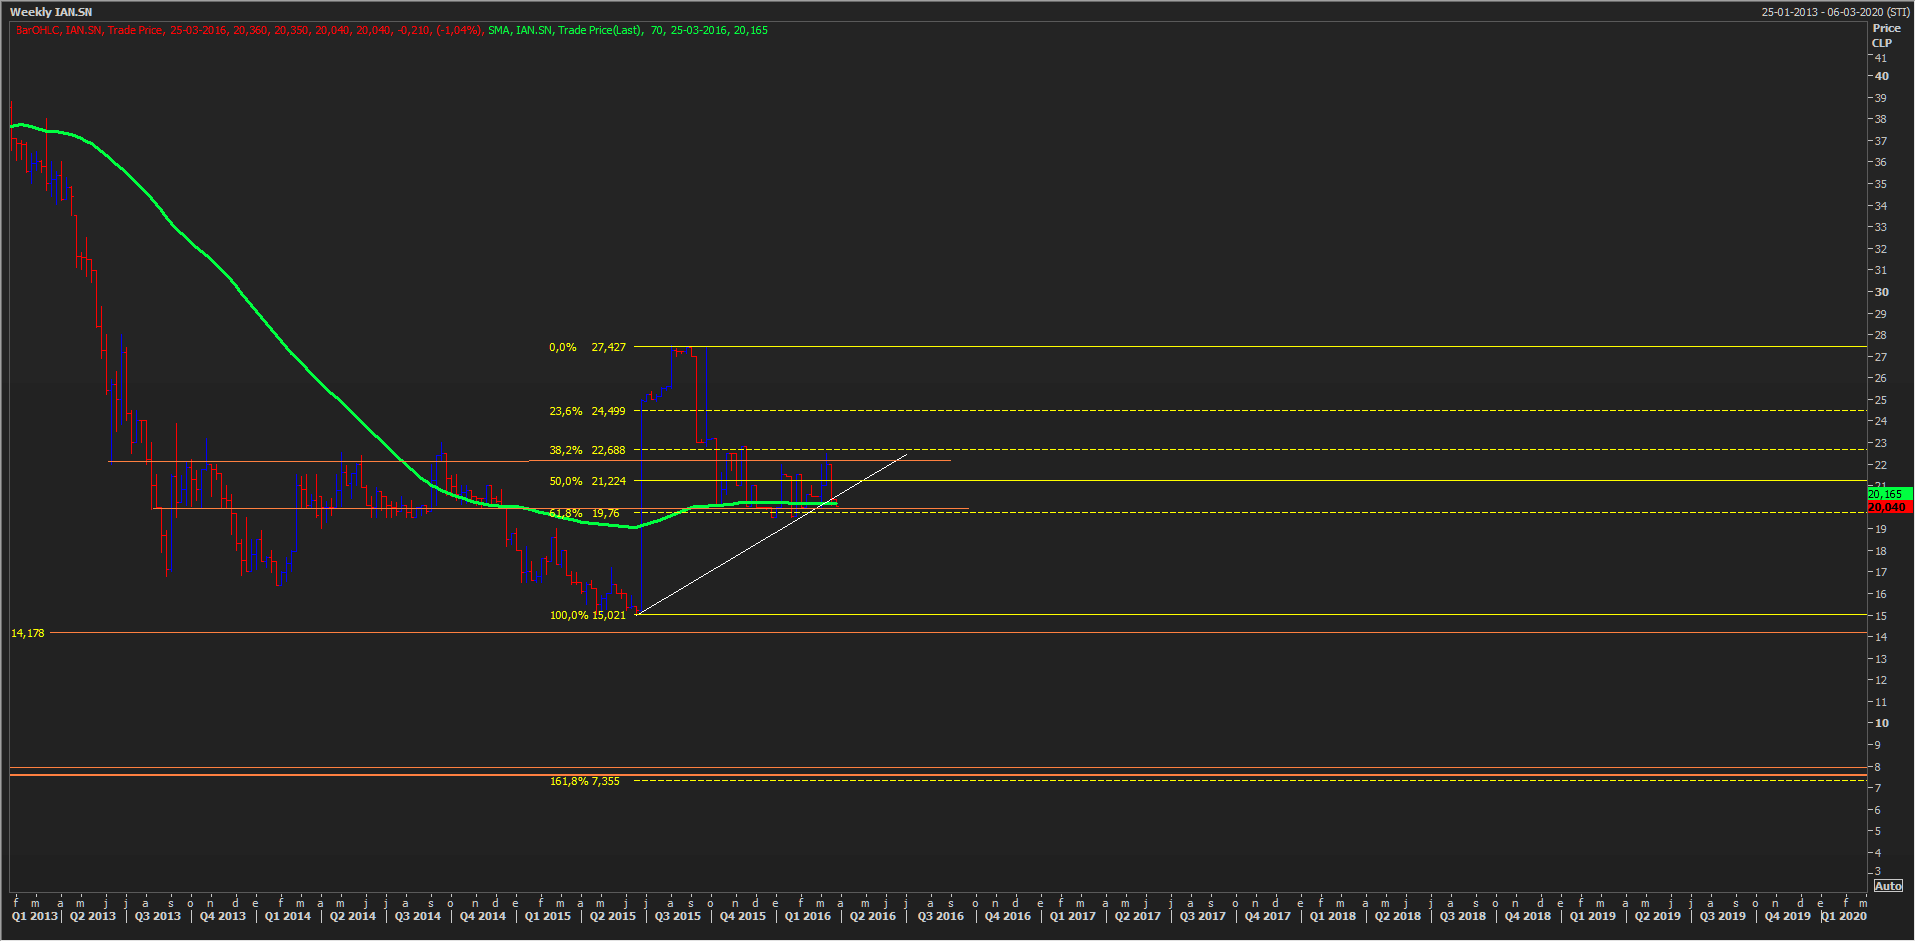1916x942 pixels.
Task: Click the 100,0% 15,021 Fibonacci label
Action: coord(587,615)
